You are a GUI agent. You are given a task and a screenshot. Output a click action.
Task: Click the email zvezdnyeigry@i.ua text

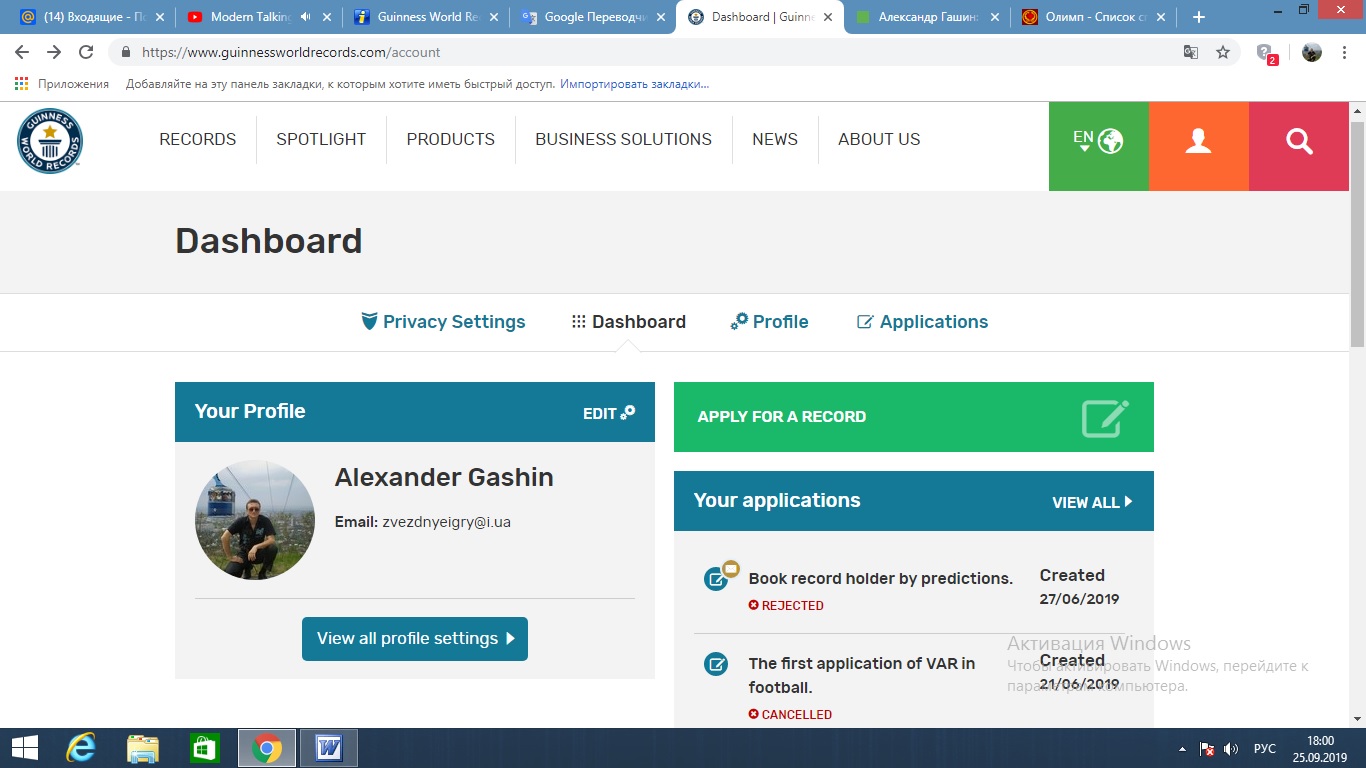pos(446,522)
